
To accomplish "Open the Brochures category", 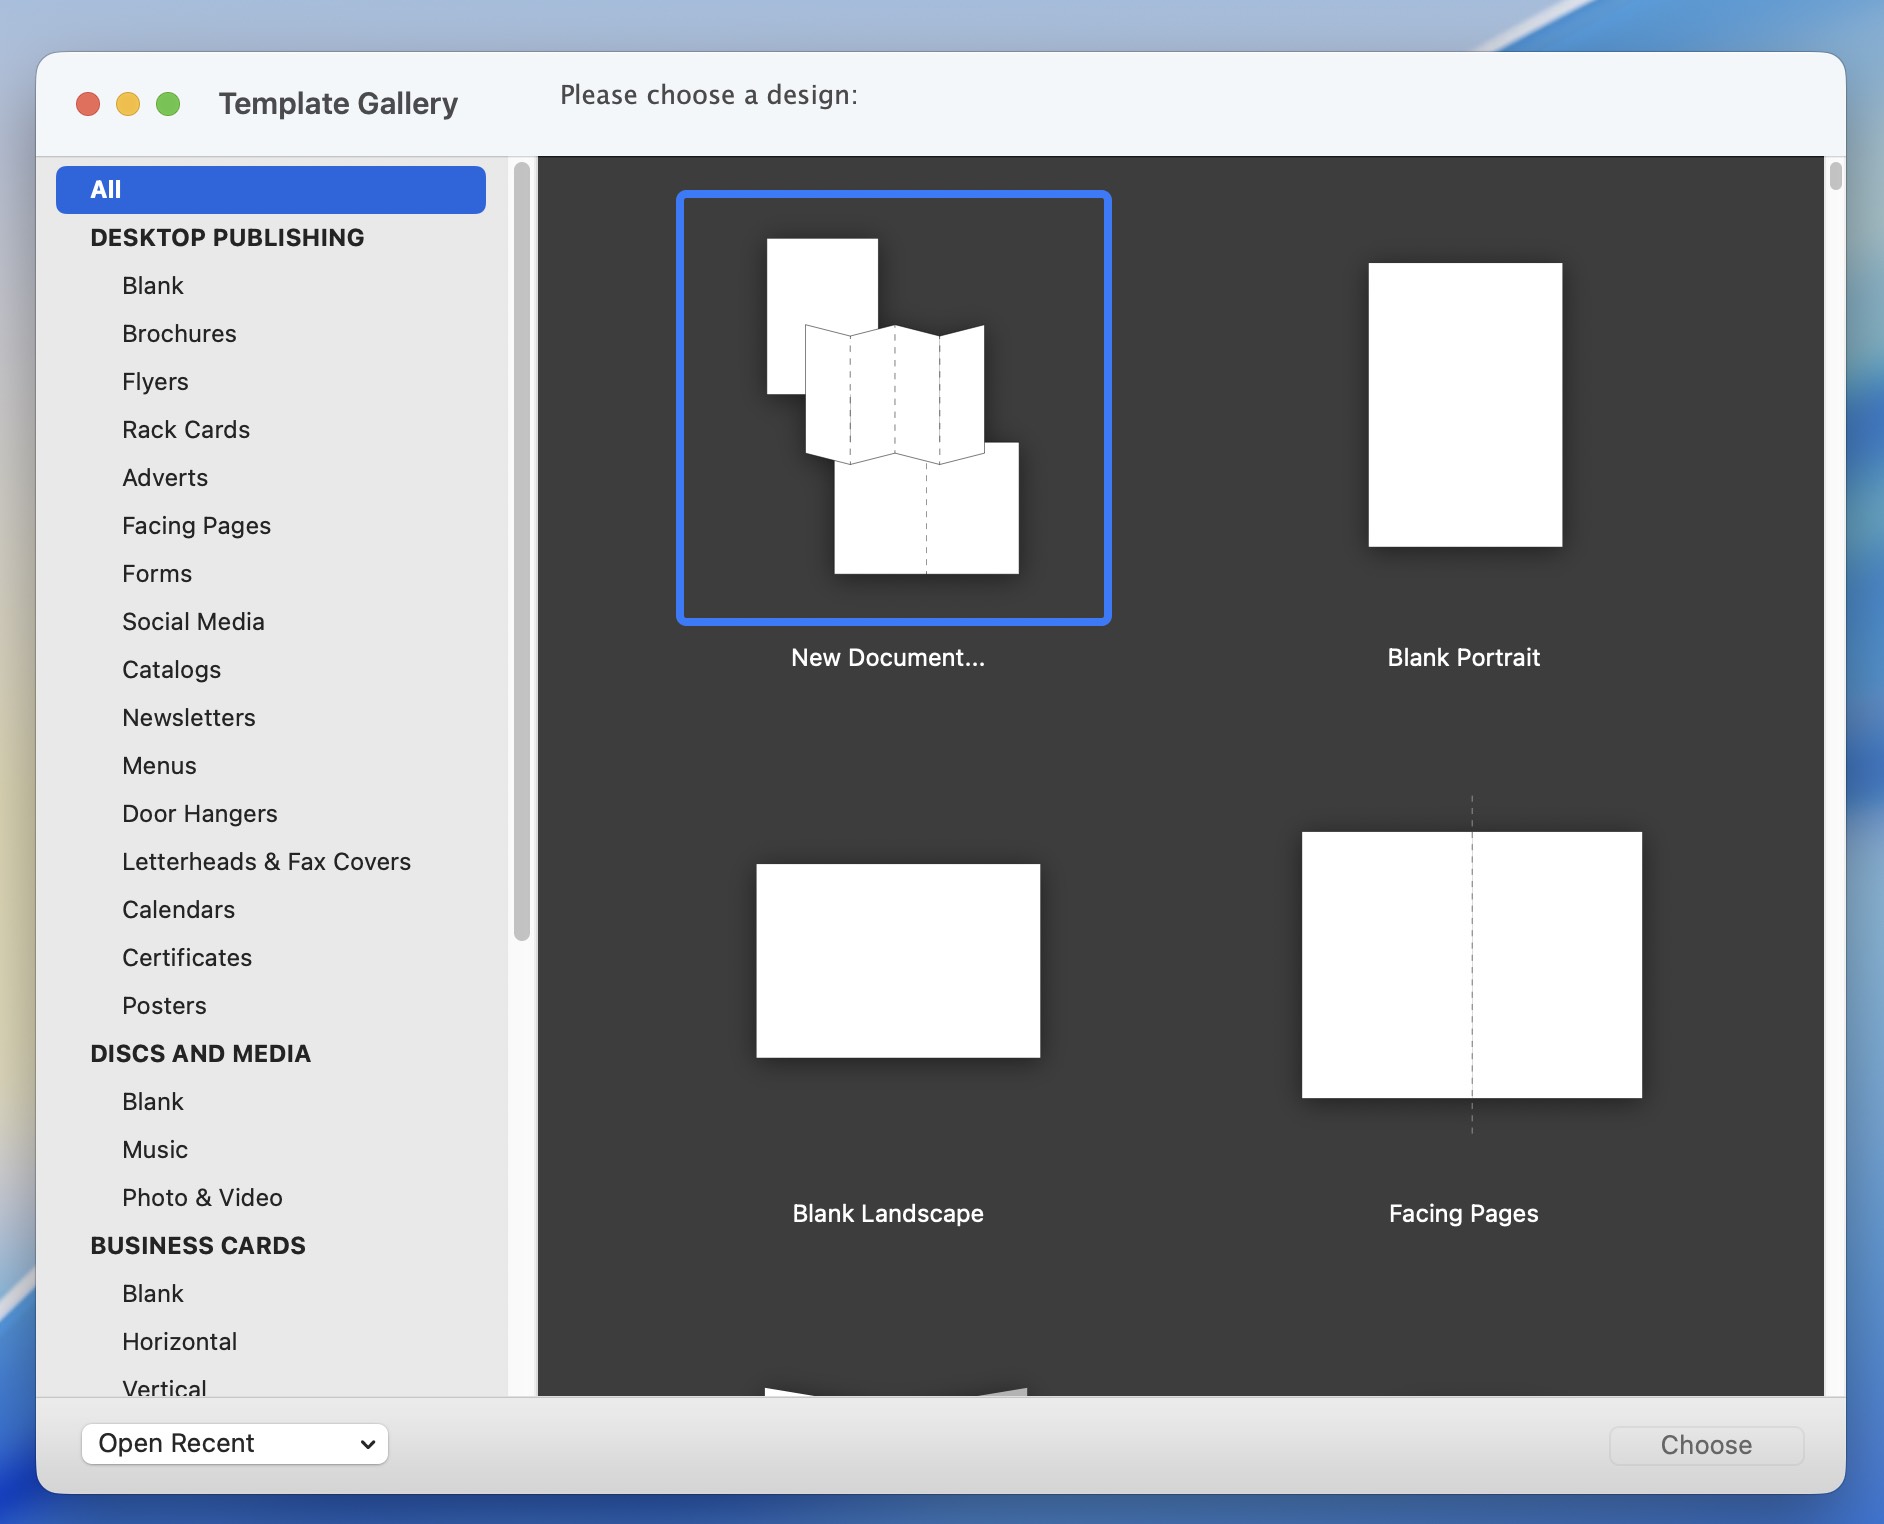I will coord(179,334).
